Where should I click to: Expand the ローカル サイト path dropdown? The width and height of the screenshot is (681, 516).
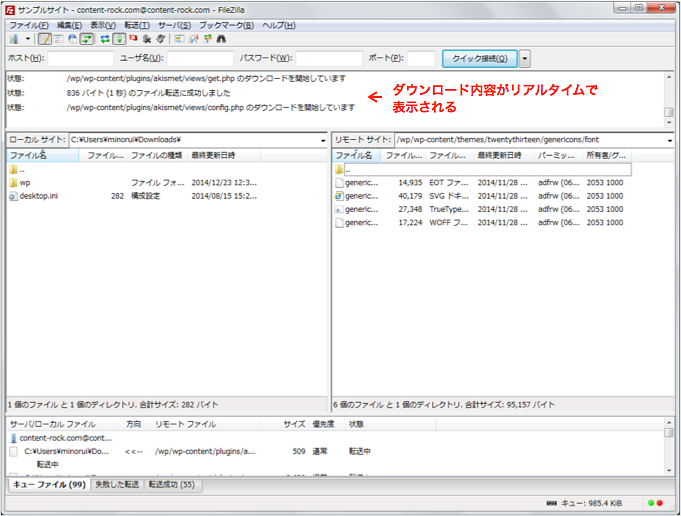click(x=323, y=140)
